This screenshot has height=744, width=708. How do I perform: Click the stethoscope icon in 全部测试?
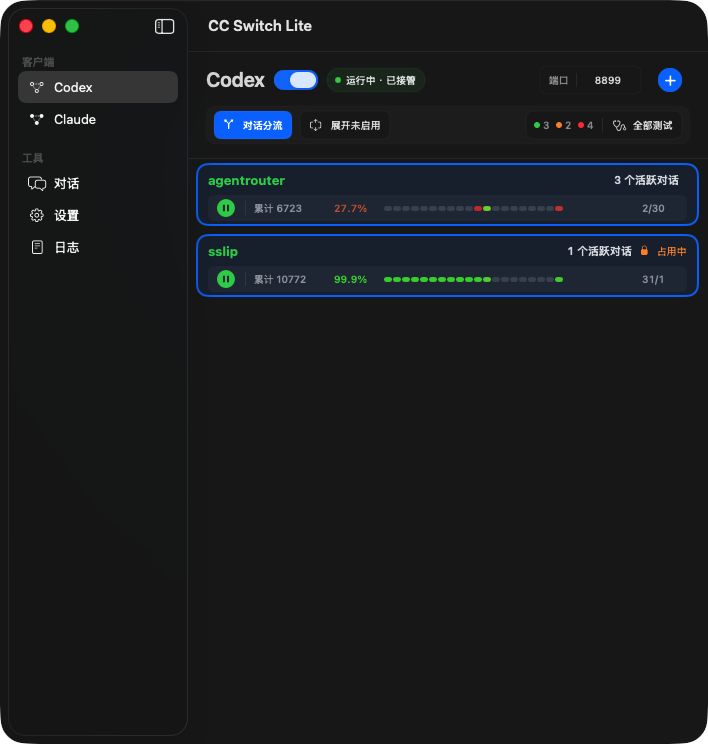pyautogui.click(x=619, y=126)
